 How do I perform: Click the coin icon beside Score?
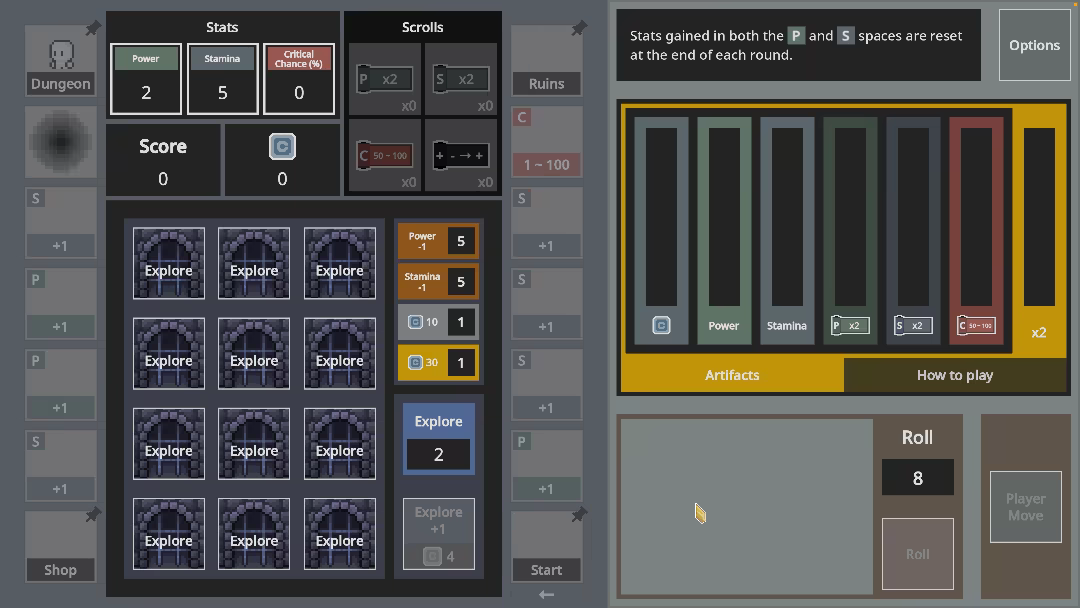click(282, 147)
